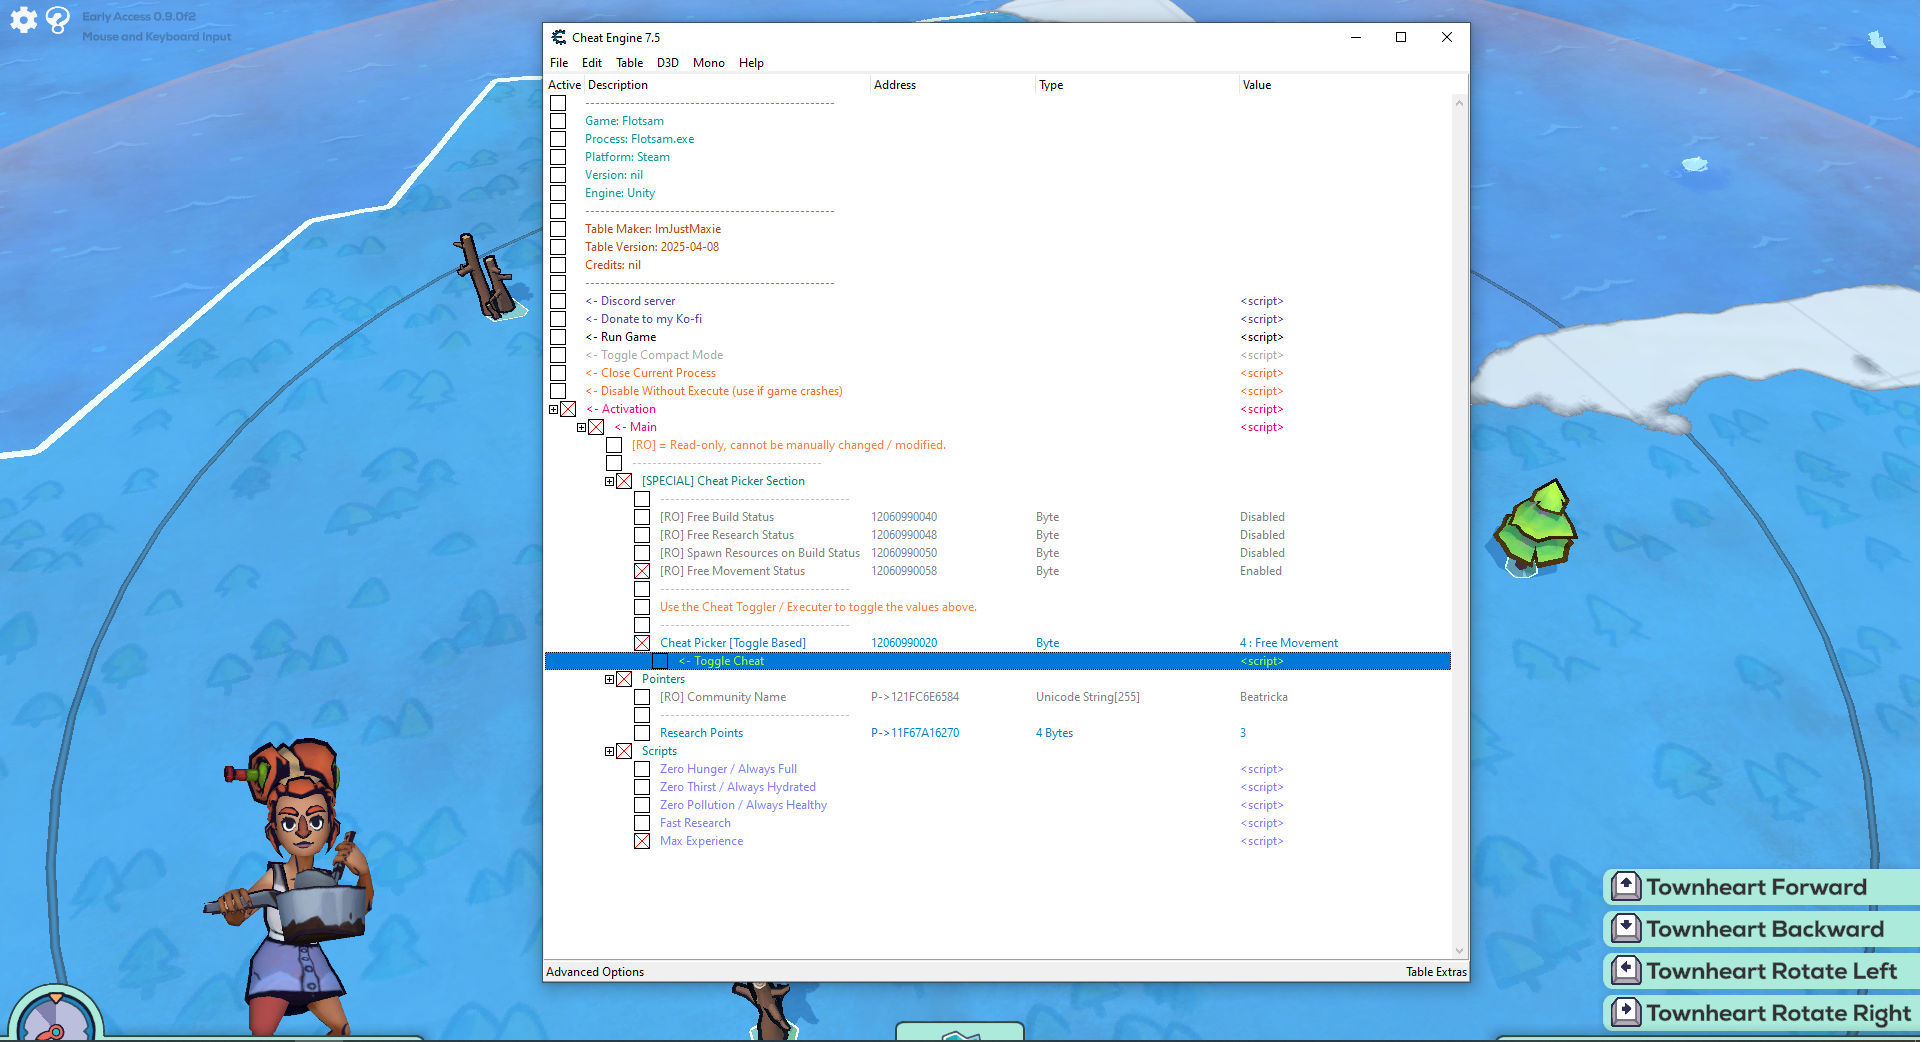Image resolution: width=1922 pixels, height=1042 pixels.
Task: Click the Townheart Forward button label
Action: (x=1757, y=887)
